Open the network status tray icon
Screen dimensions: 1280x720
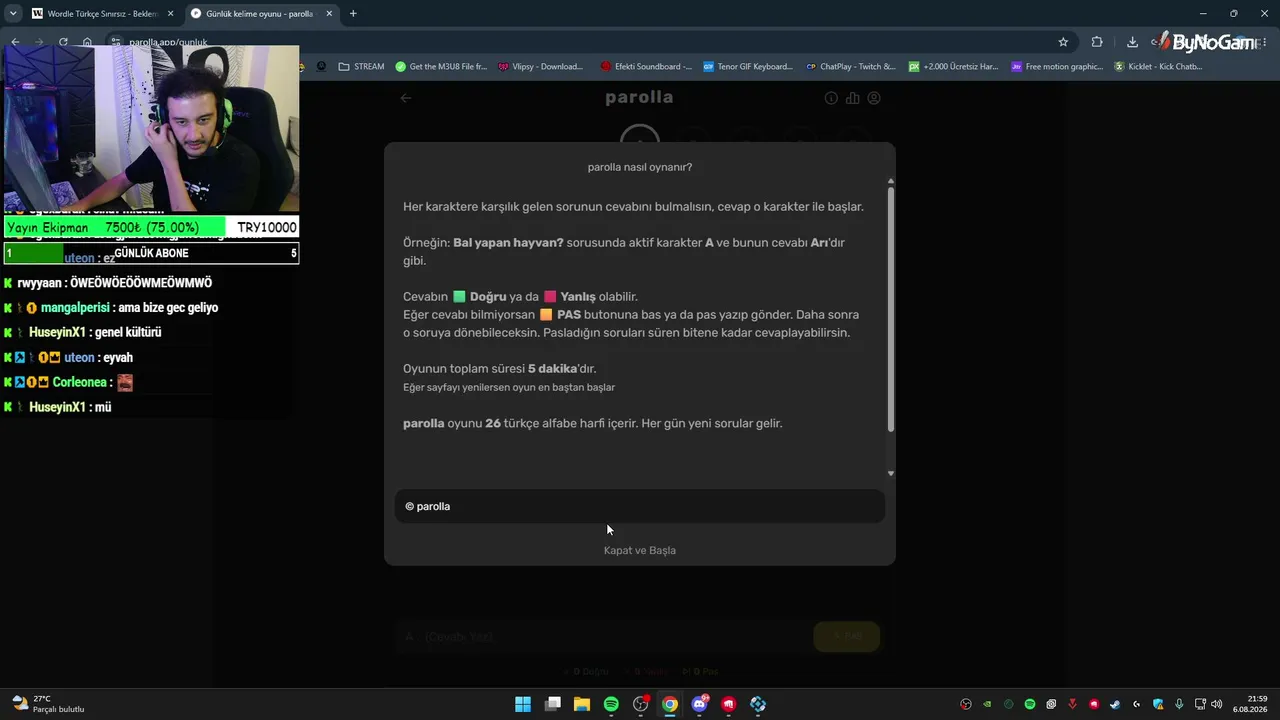[x=1201, y=704]
